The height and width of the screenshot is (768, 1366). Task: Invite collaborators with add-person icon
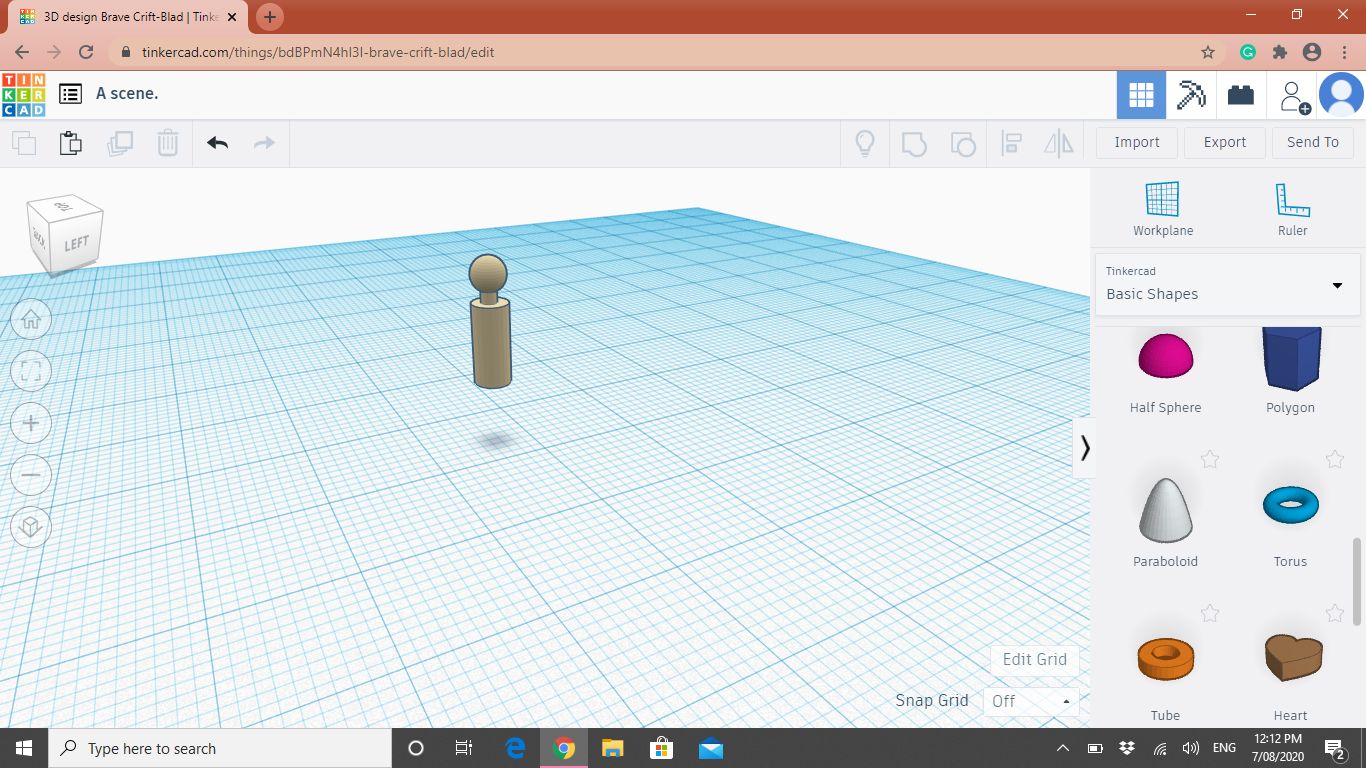[1292, 96]
